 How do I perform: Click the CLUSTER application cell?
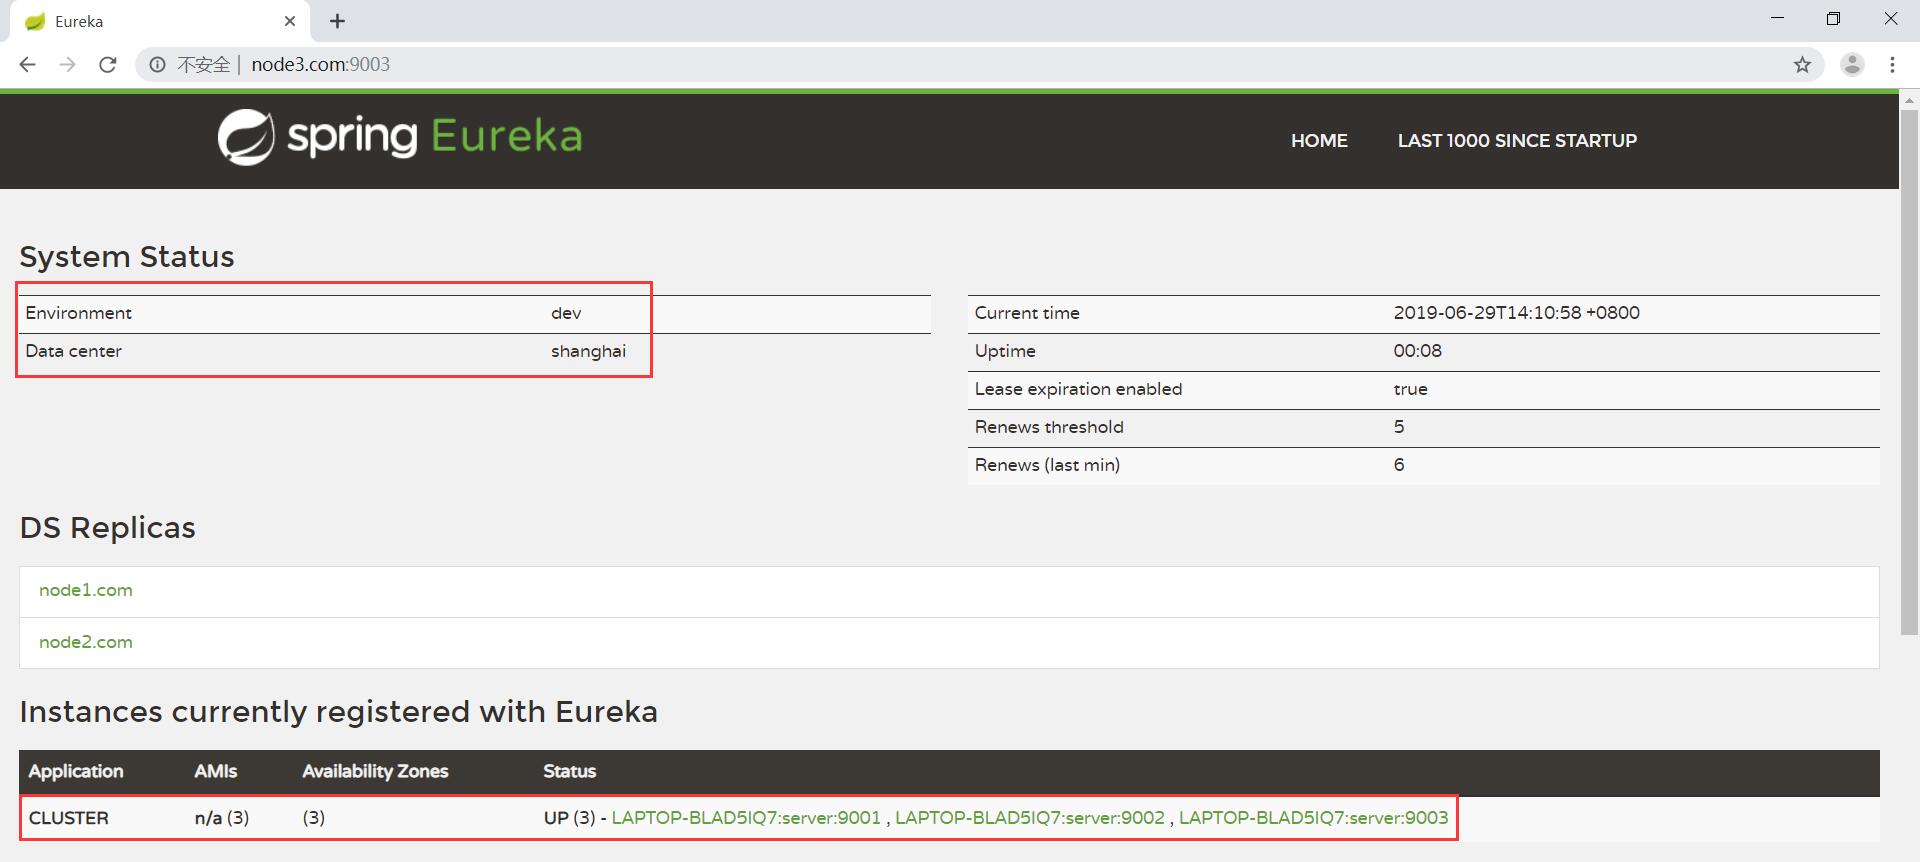coord(69,818)
